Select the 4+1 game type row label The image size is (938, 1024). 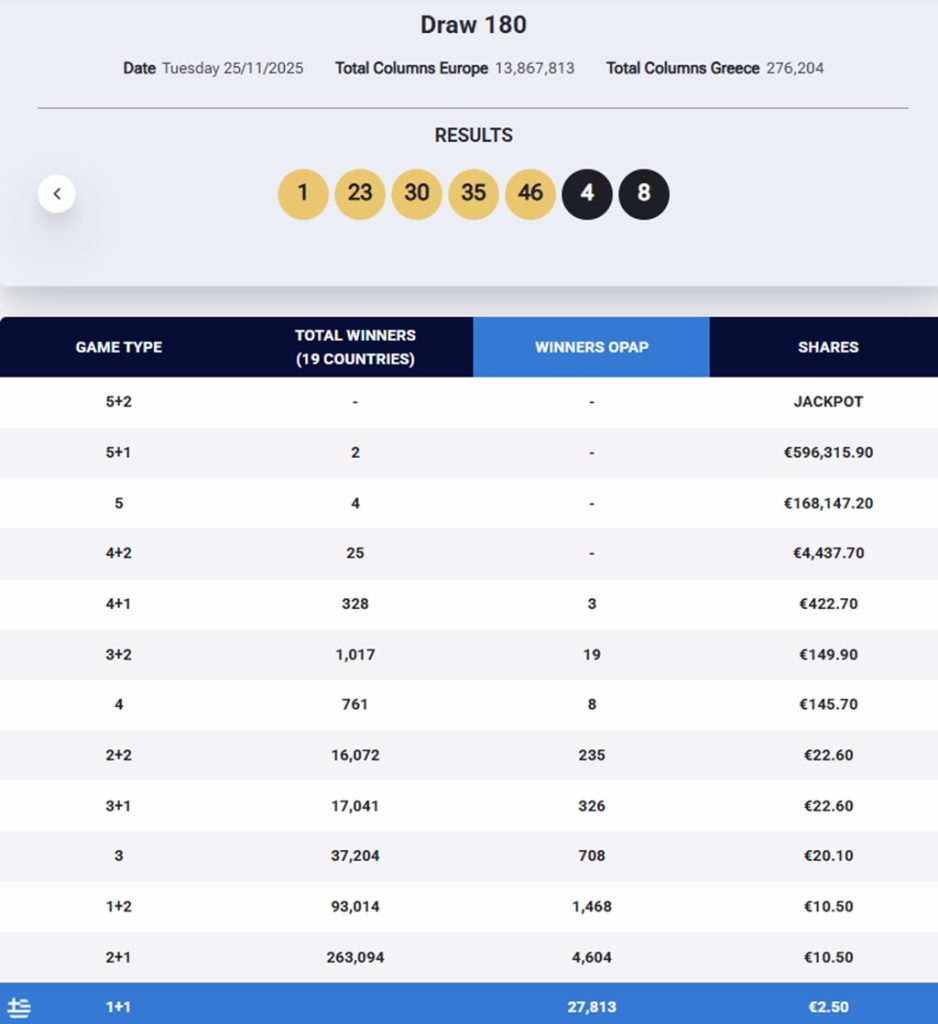click(118, 604)
